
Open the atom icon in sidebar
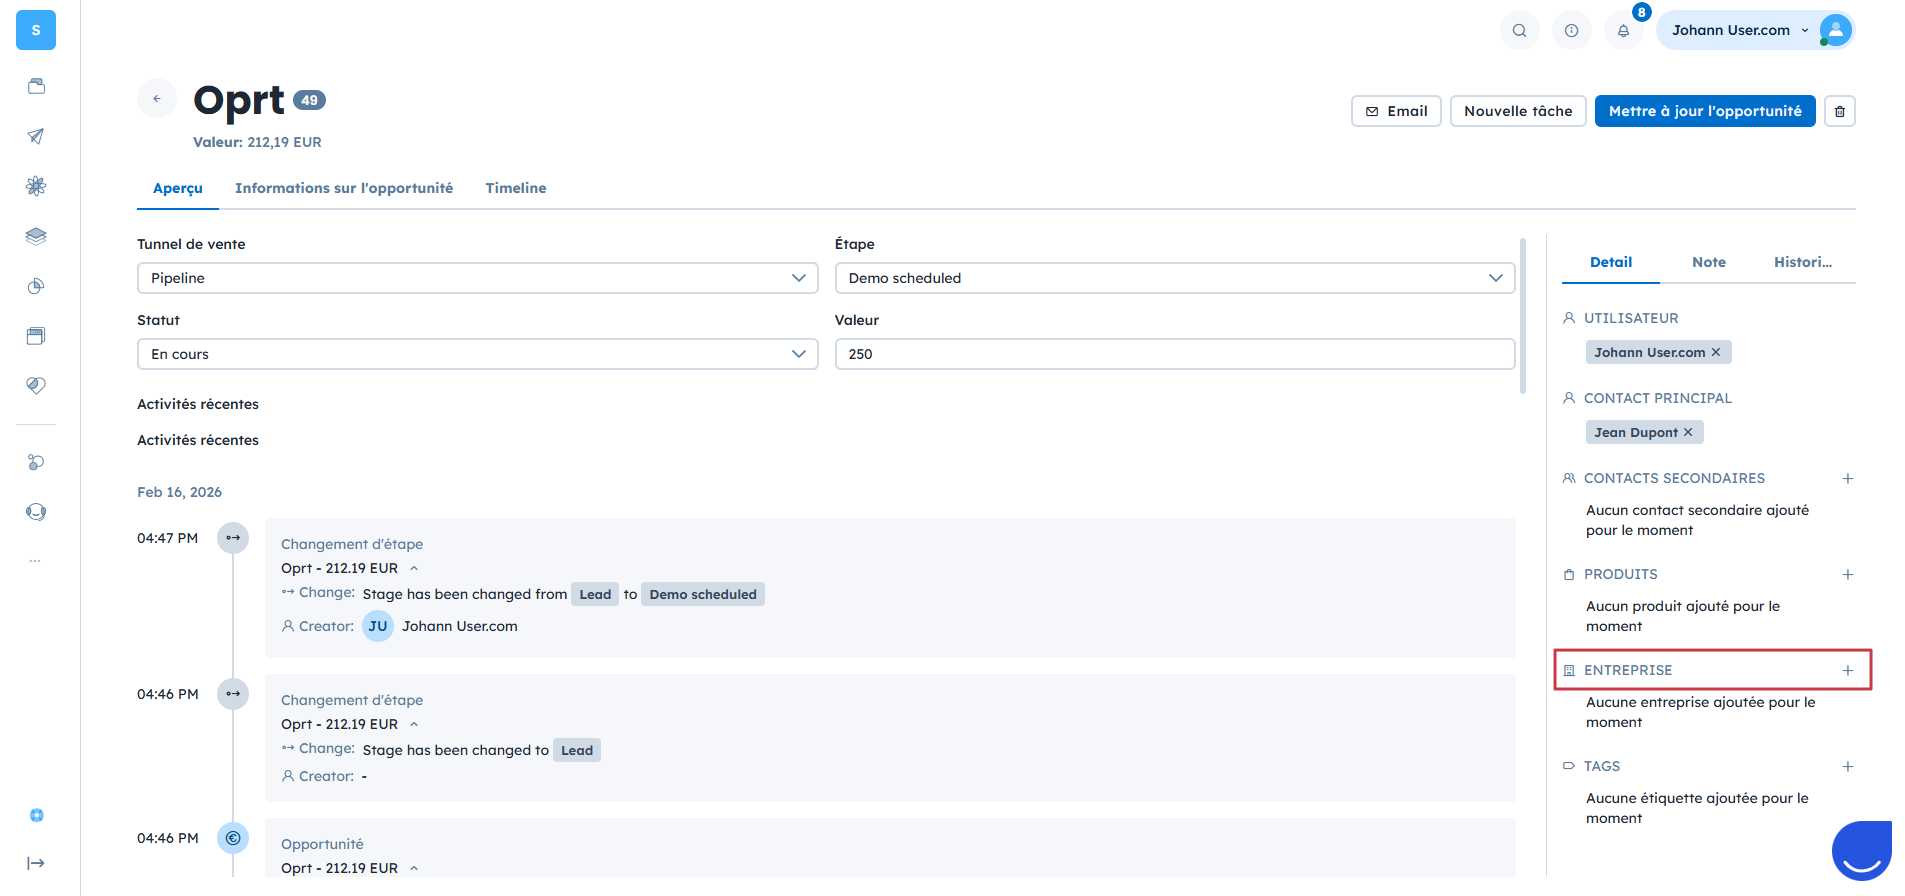point(36,186)
